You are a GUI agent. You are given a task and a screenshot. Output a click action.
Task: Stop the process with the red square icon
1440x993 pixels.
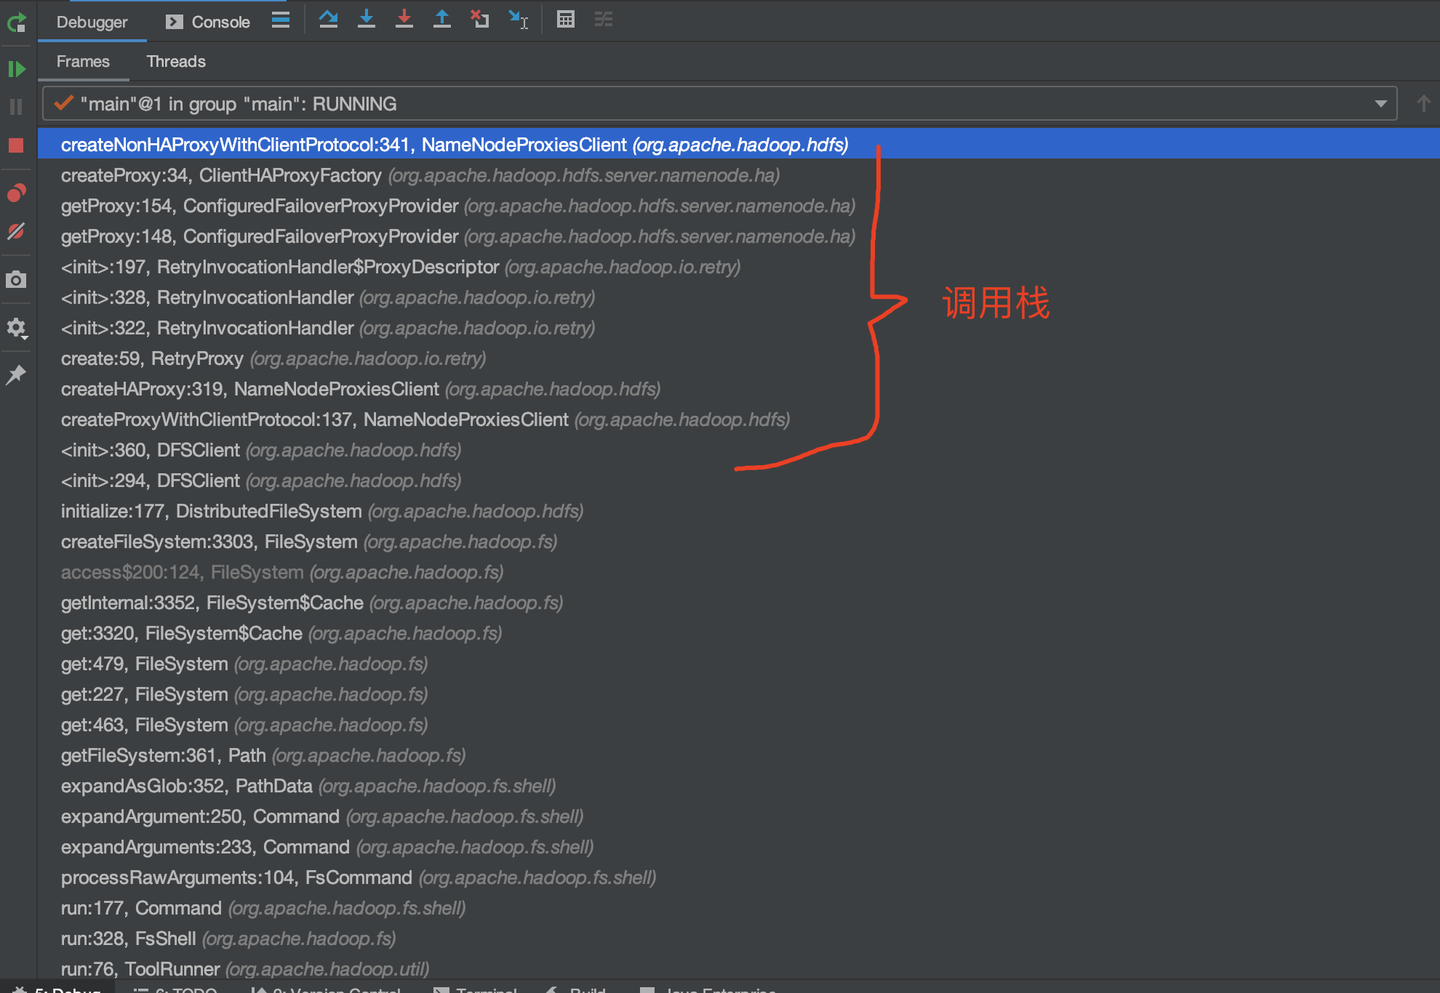pos(16,145)
